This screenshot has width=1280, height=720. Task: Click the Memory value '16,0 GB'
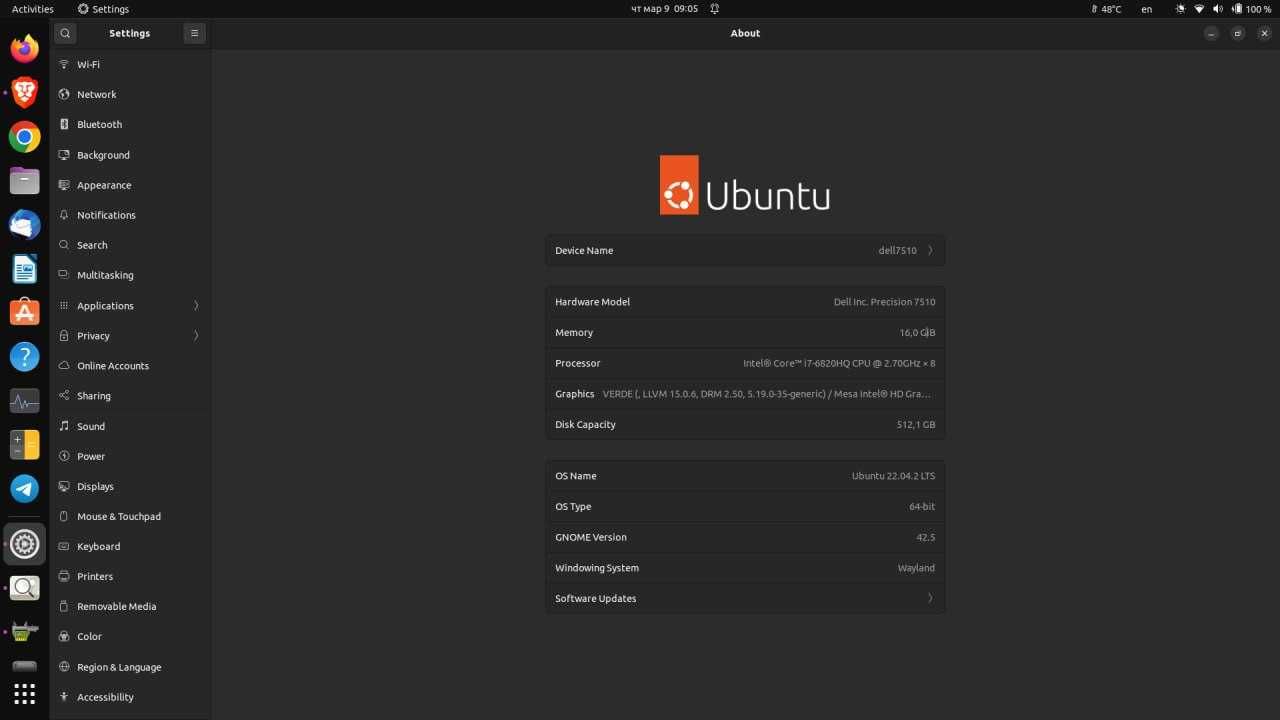click(x=917, y=333)
